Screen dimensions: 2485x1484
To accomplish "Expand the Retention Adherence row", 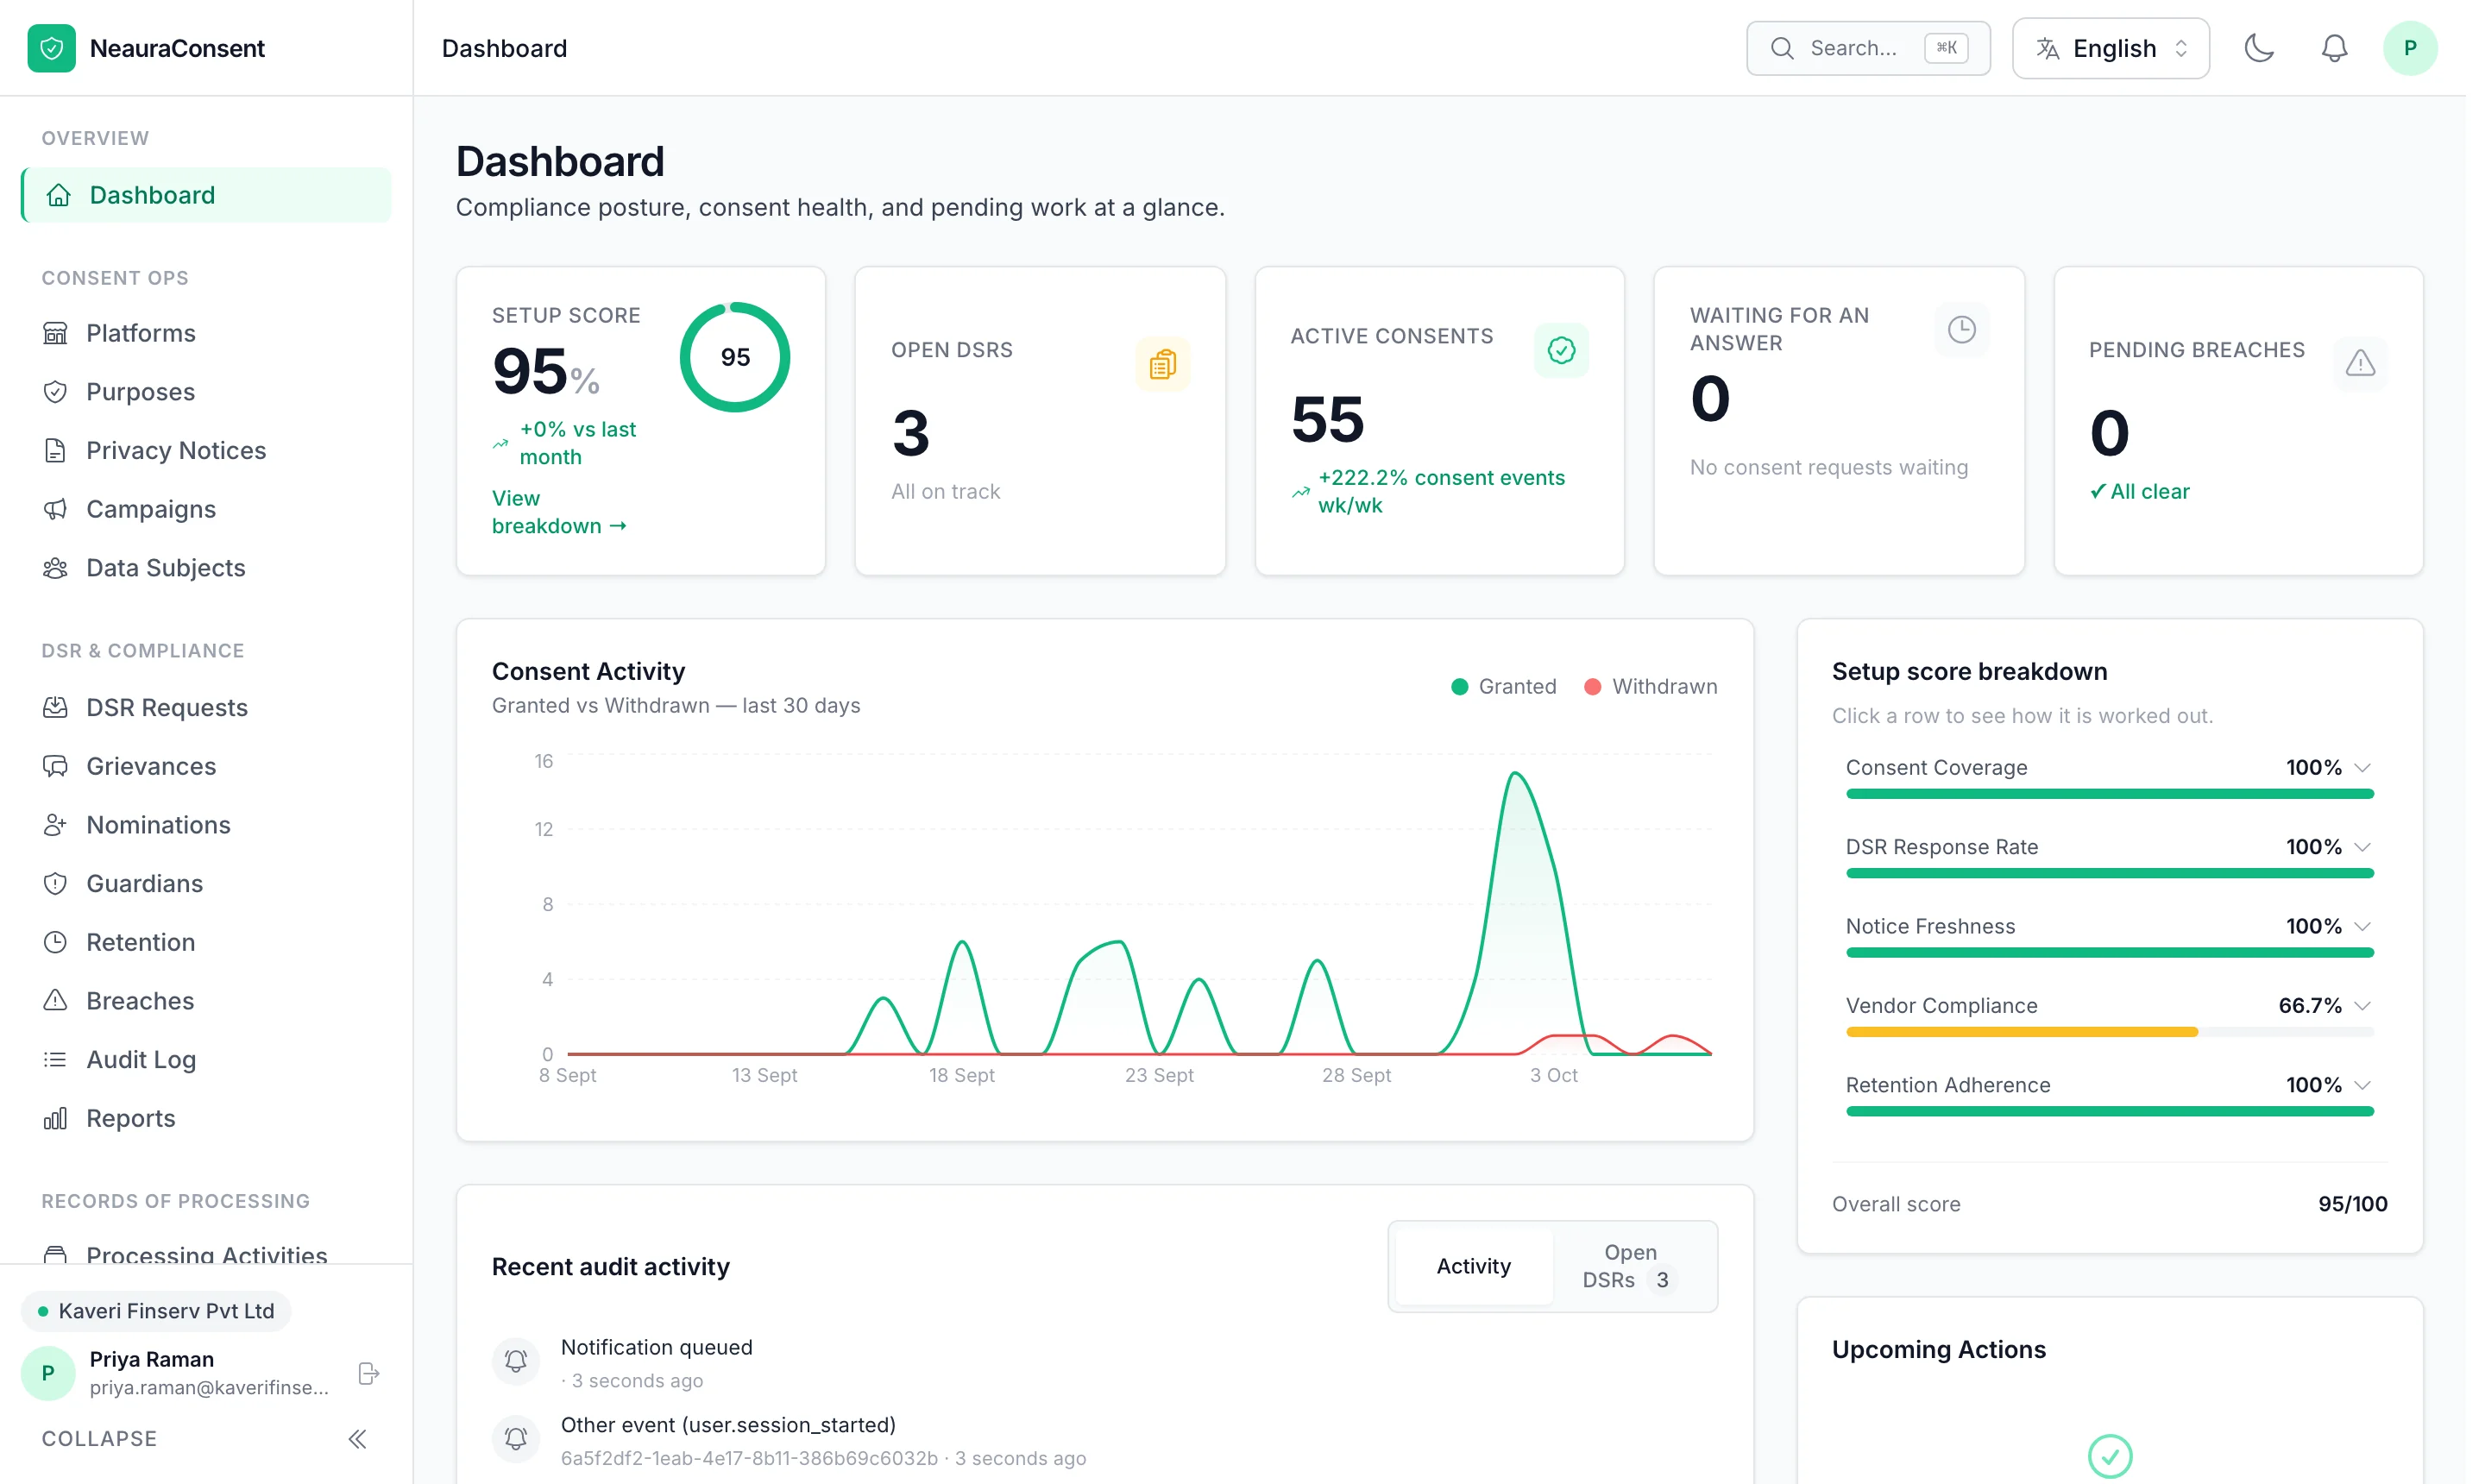I will tap(2109, 1095).
